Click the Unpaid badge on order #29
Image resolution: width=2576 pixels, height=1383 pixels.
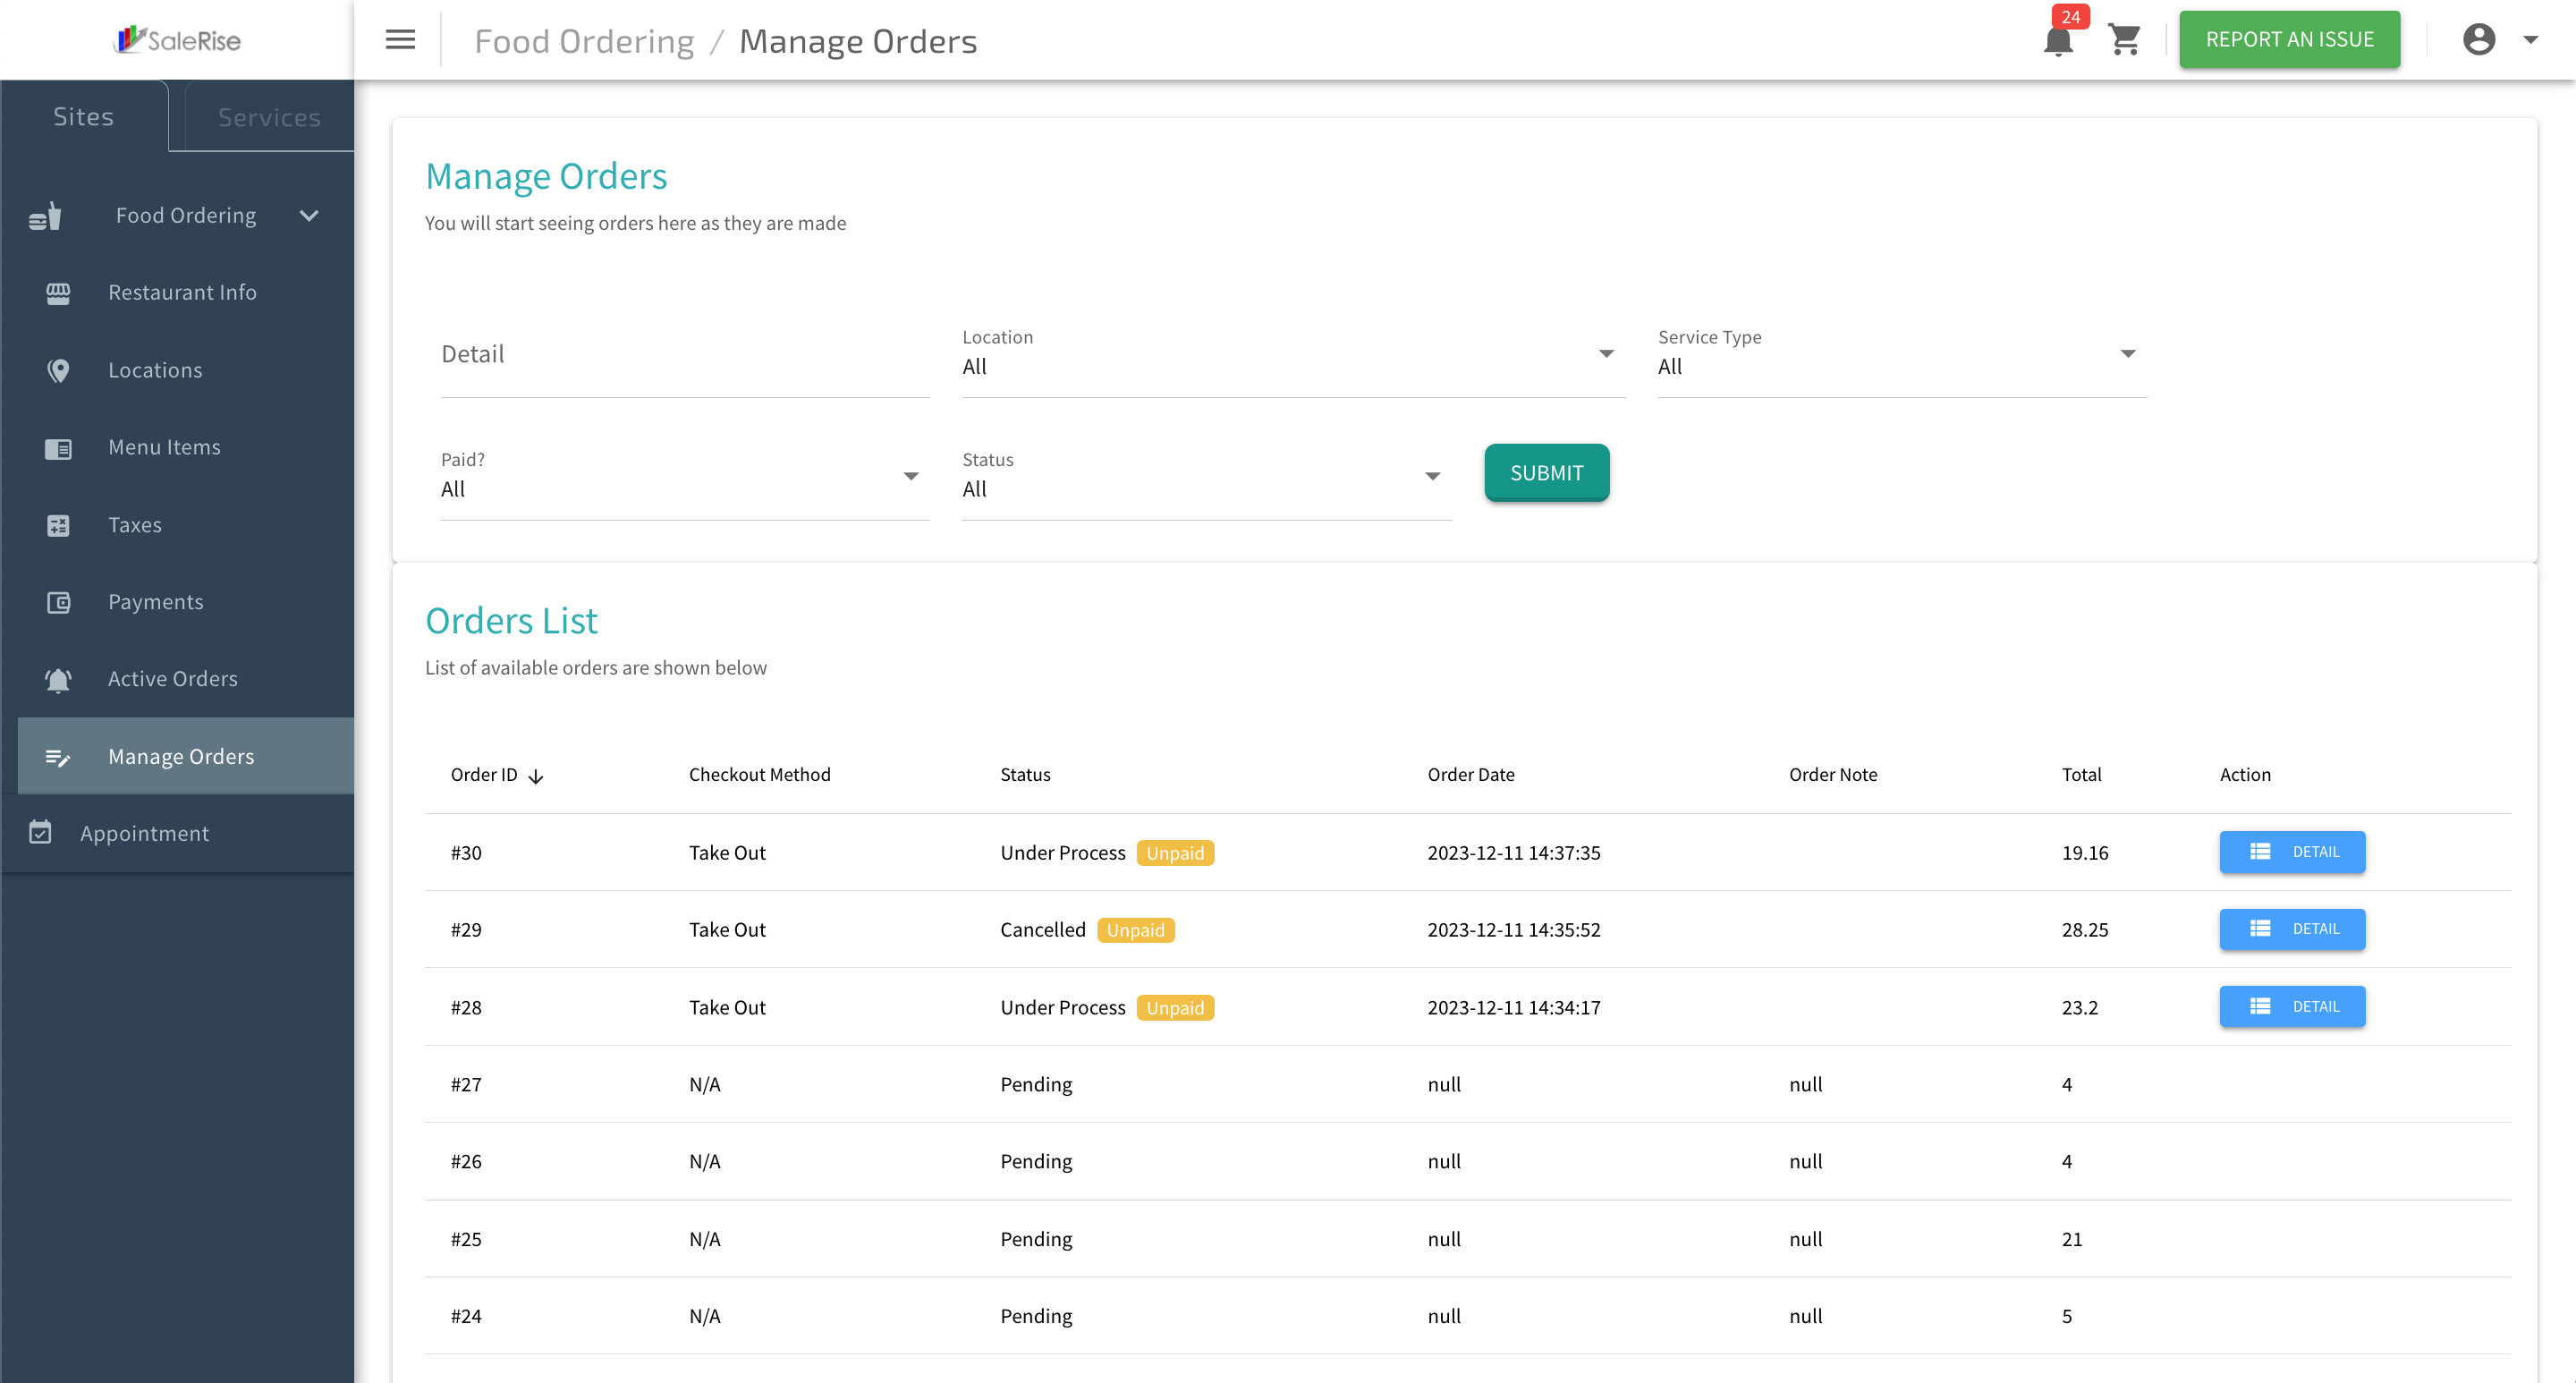click(x=1135, y=930)
